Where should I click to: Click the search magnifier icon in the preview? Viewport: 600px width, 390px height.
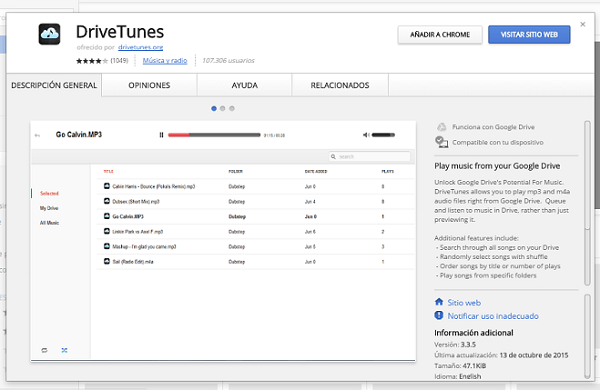click(x=333, y=157)
